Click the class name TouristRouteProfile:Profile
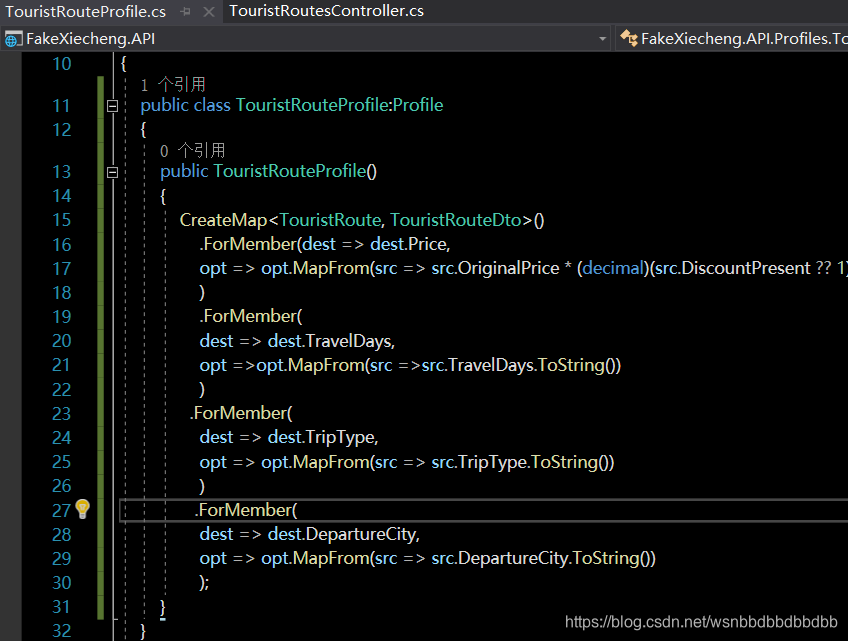848x641 pixels. point(340,105)
